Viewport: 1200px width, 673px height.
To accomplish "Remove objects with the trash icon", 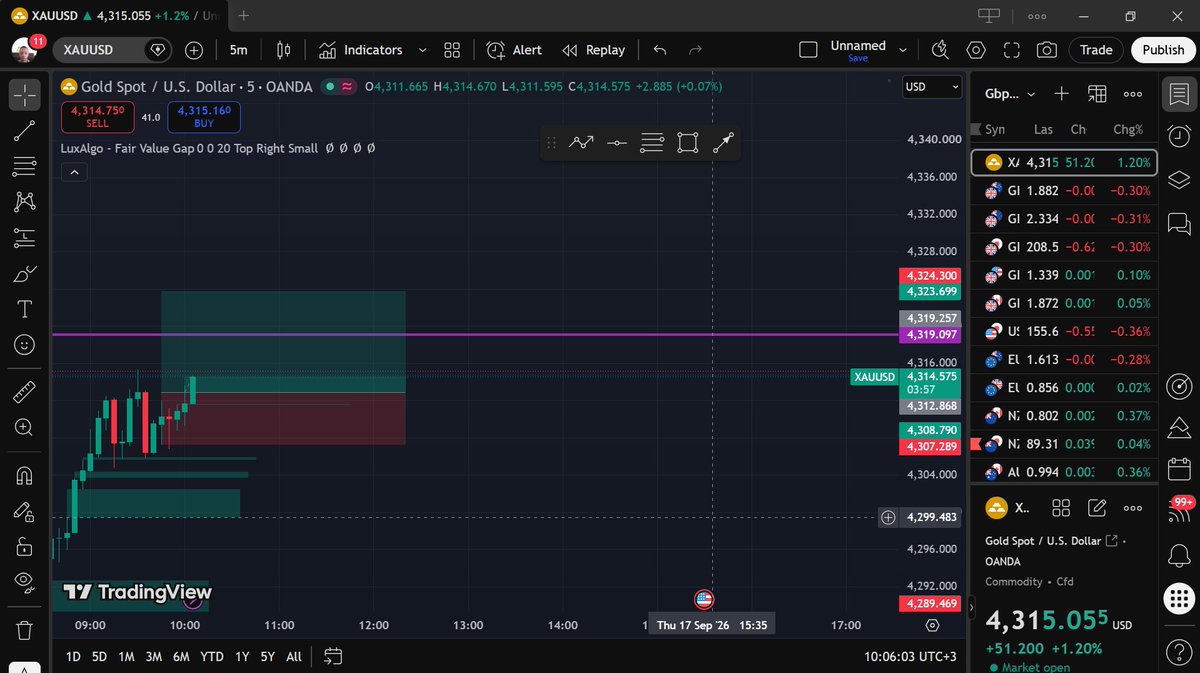I will click(x=25, y=630).
